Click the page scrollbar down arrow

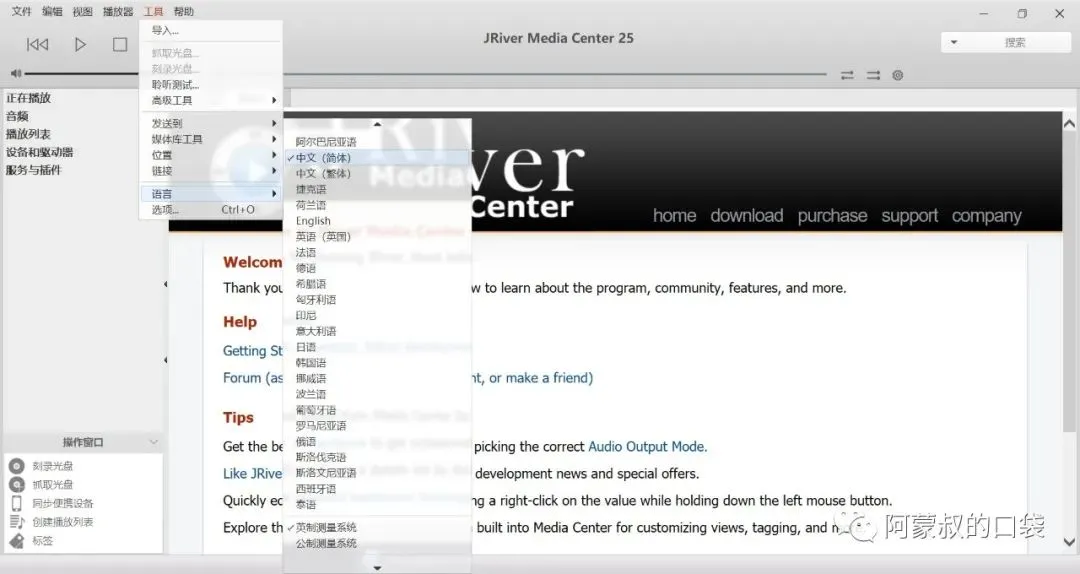tap(1069, 542)
